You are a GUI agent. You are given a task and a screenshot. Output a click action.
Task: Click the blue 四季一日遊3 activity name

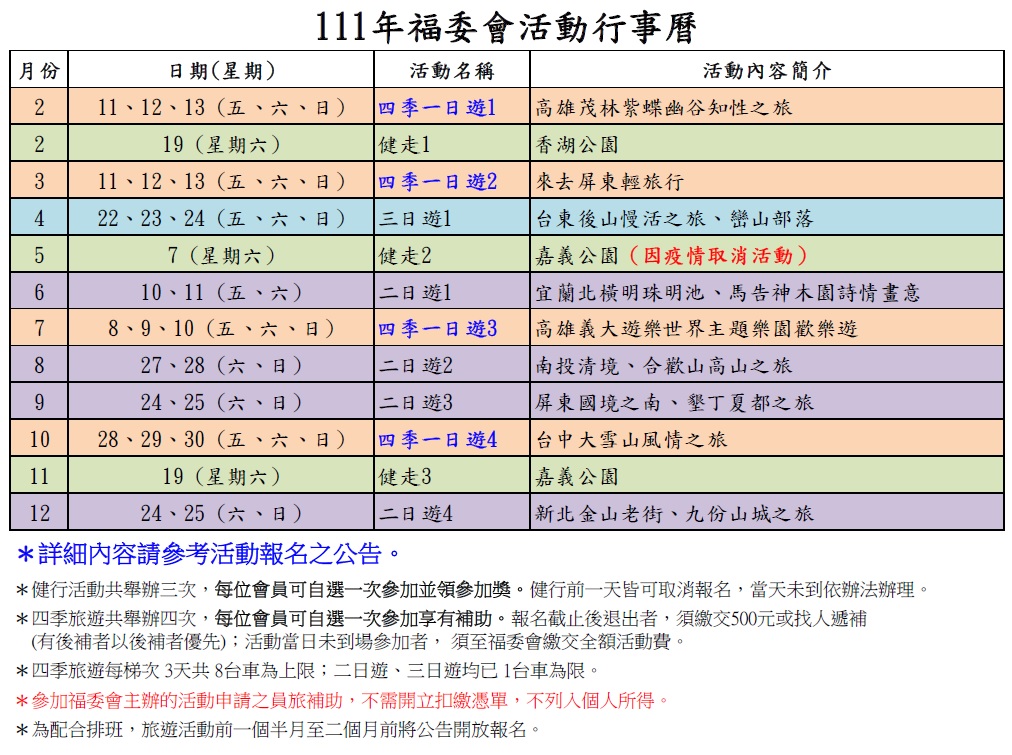437,329
